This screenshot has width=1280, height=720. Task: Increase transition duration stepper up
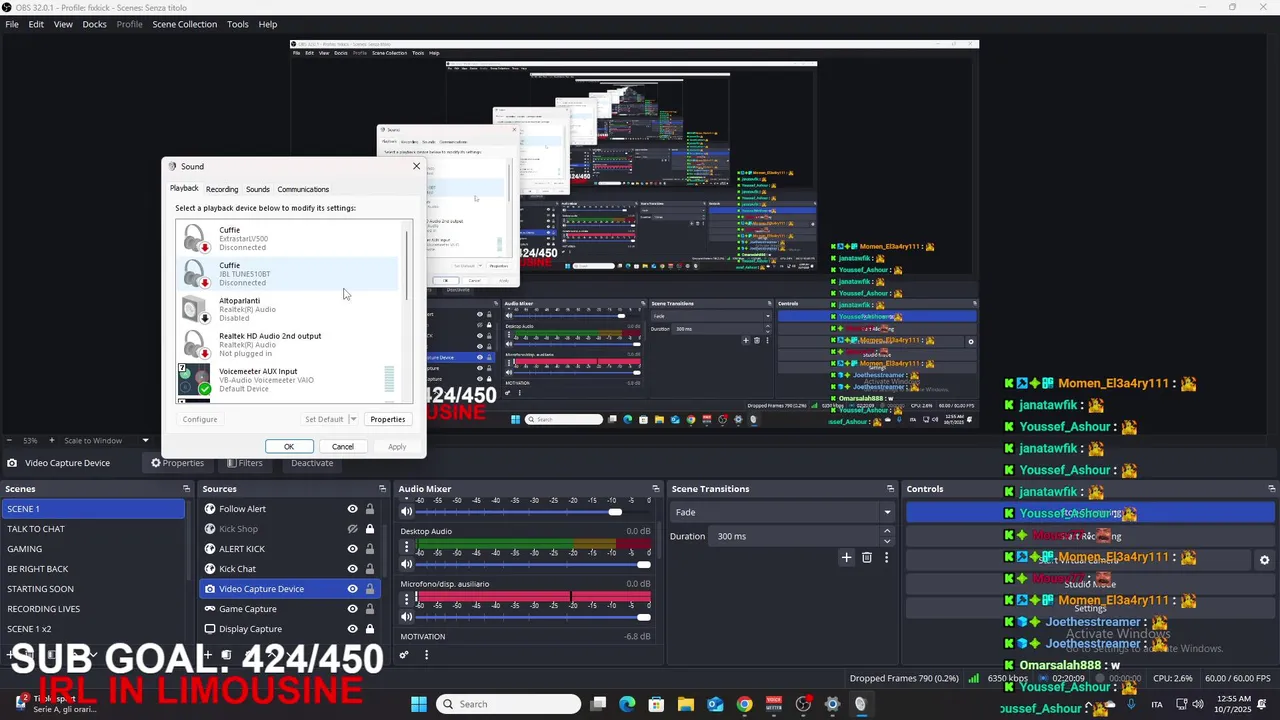[x=887, y=532]
